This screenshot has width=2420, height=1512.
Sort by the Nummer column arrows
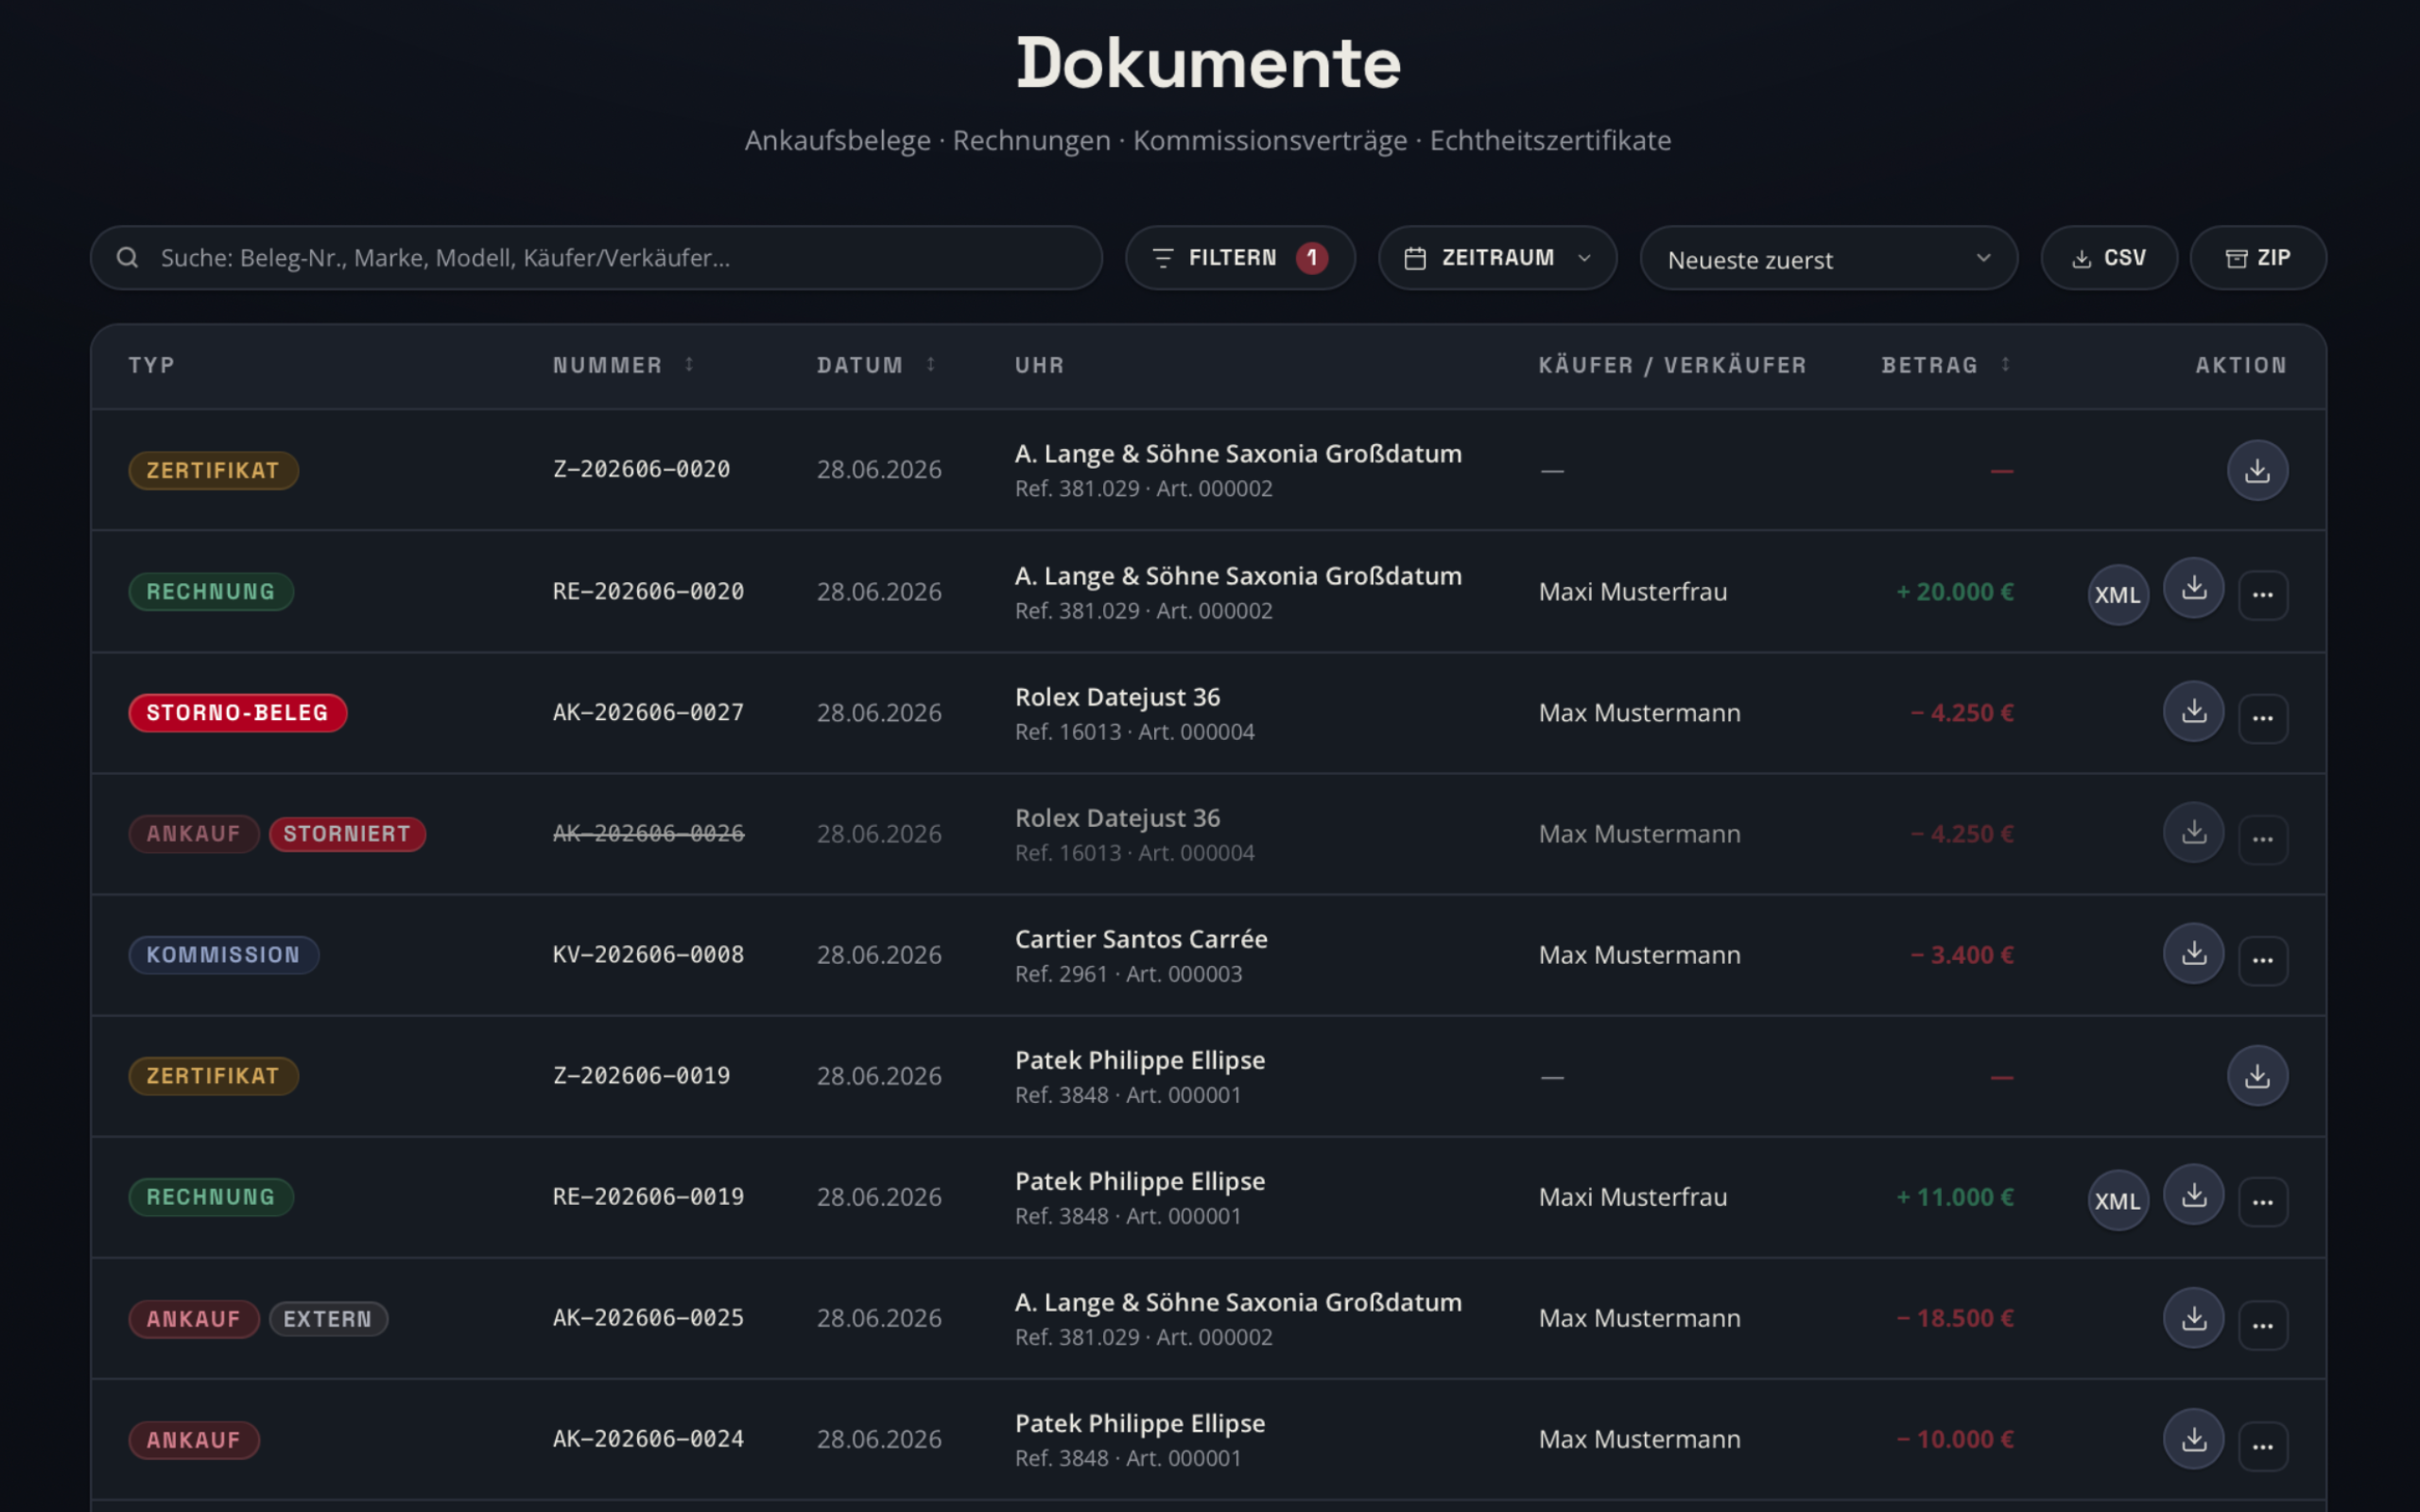click(x=689, y=365)
